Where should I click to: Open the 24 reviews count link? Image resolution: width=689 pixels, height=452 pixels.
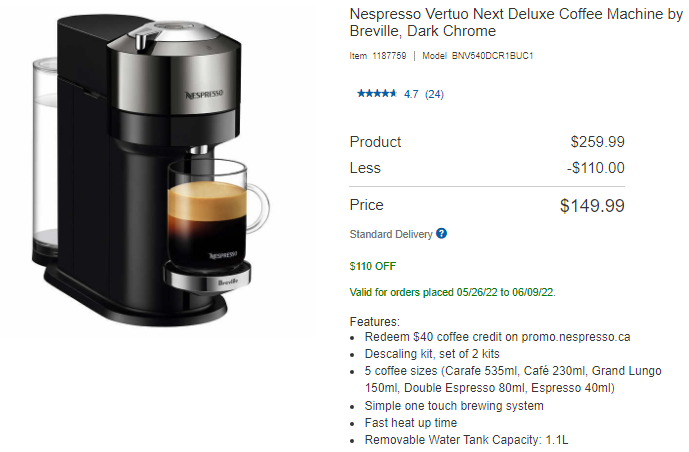click(x=434, y=94)
